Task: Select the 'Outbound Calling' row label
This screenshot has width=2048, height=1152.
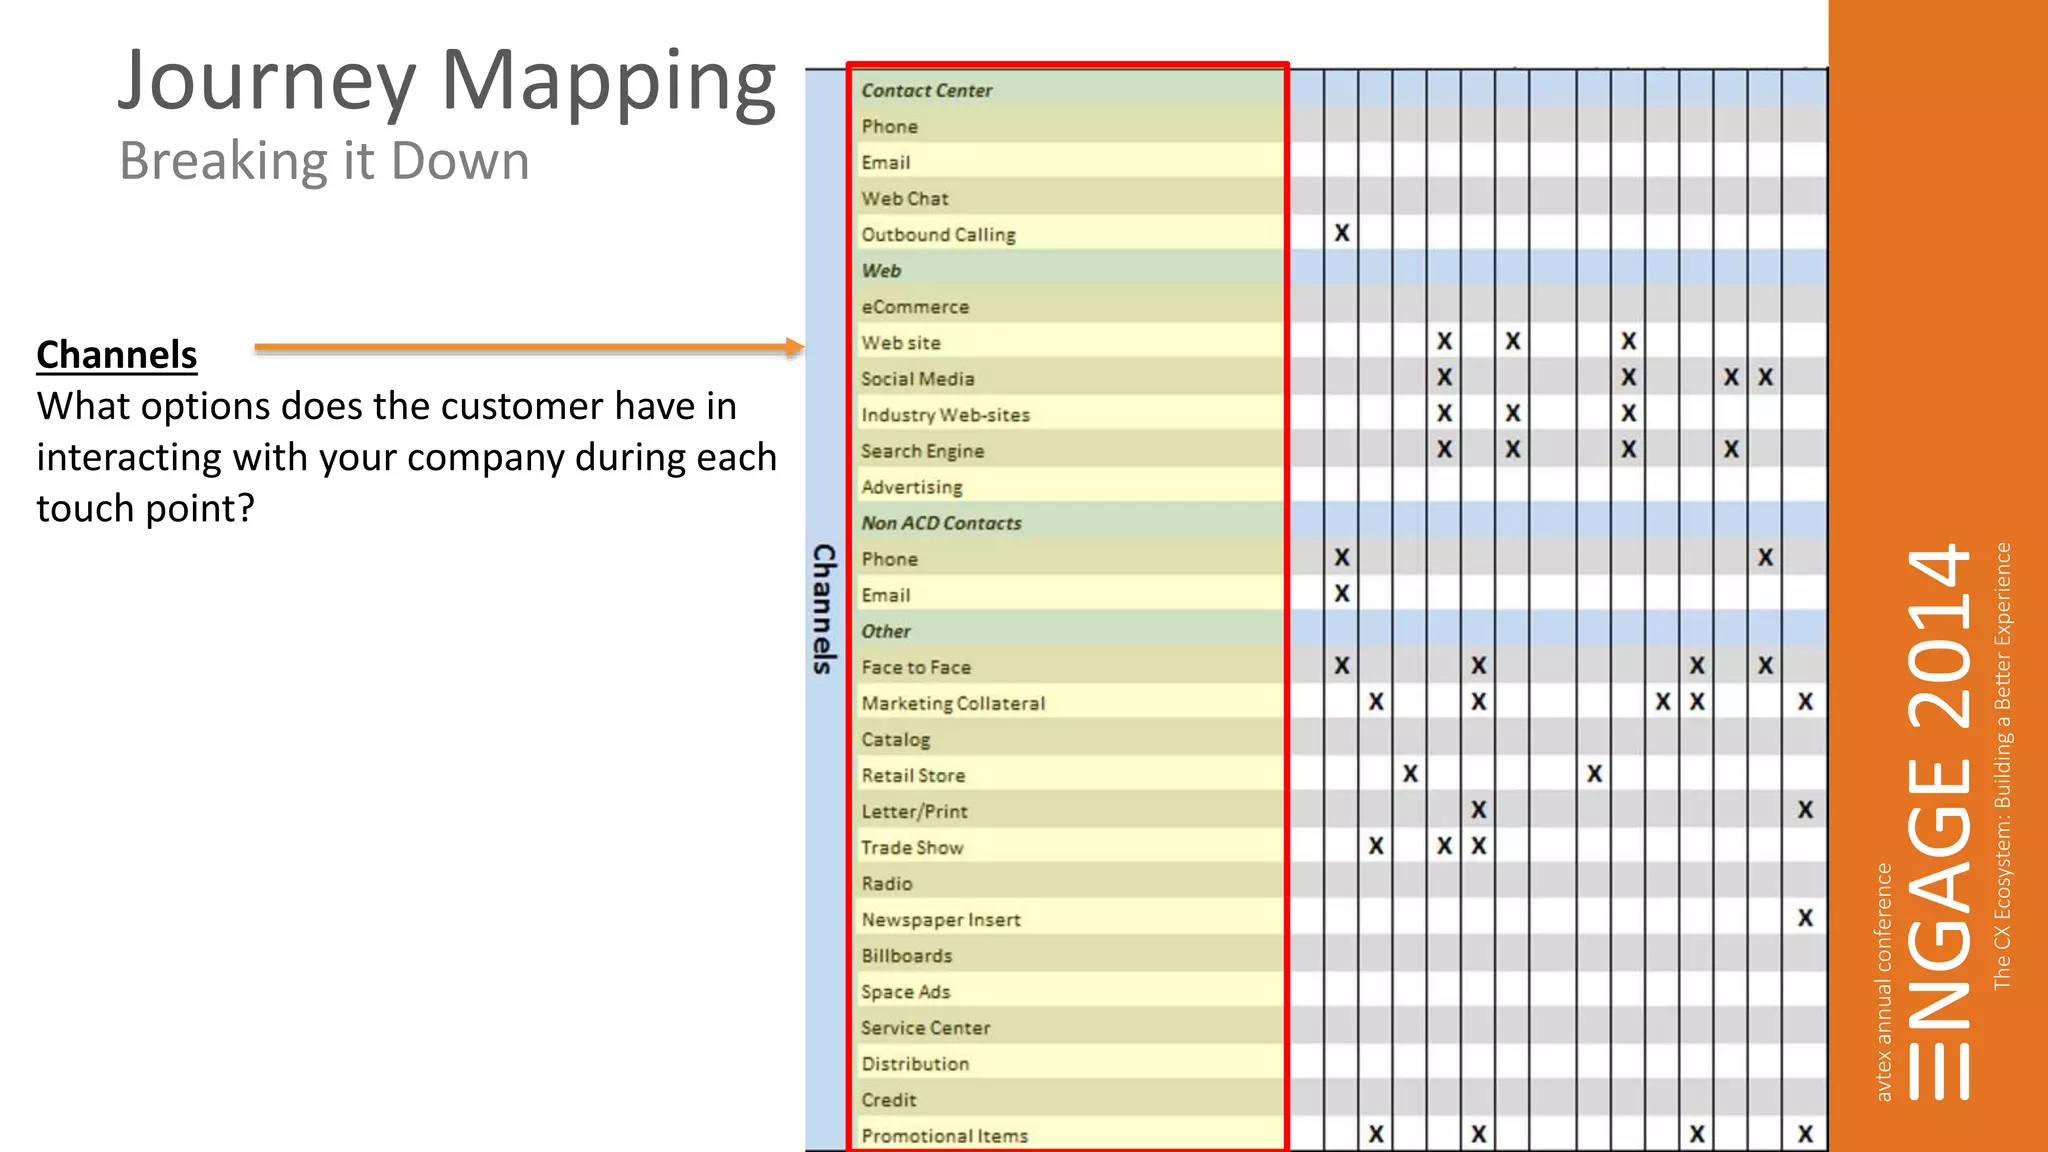Action: click(939, 235)
